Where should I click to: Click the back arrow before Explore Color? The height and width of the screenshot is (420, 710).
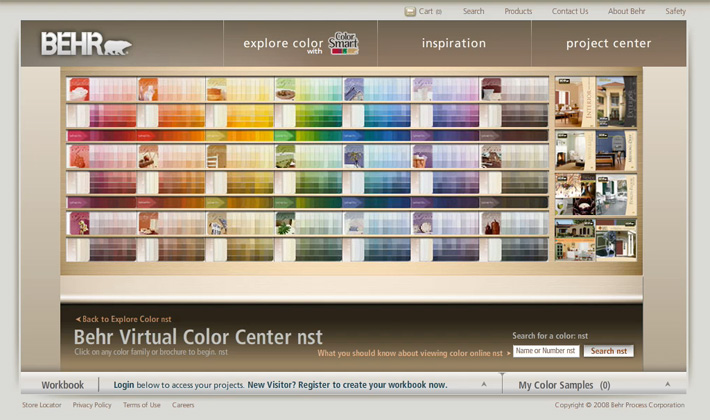(x=78, y=319)
